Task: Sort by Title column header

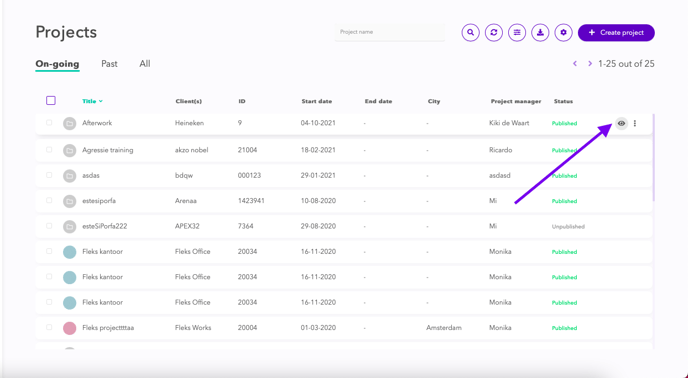Action: (92, 101)
